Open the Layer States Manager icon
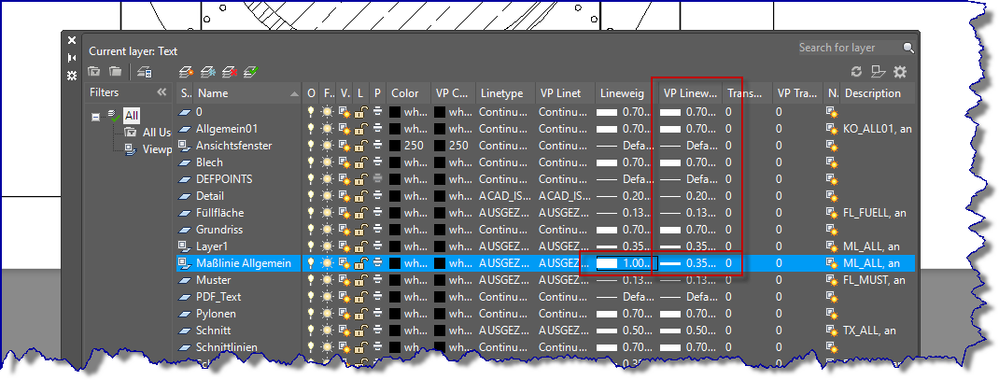Viewport: 999px width, 380px height. pyautogui.click(x=144, y=71)
